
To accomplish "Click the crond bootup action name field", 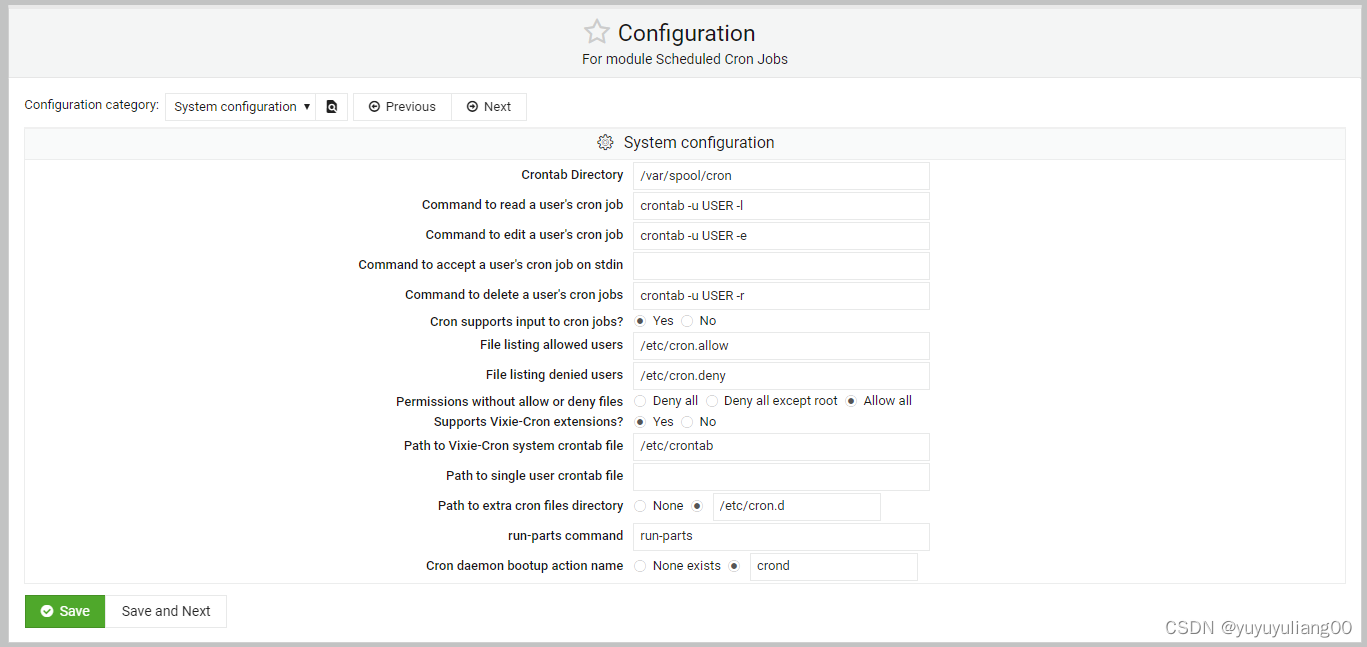I will pyautogui.click(x=833, y=566).
